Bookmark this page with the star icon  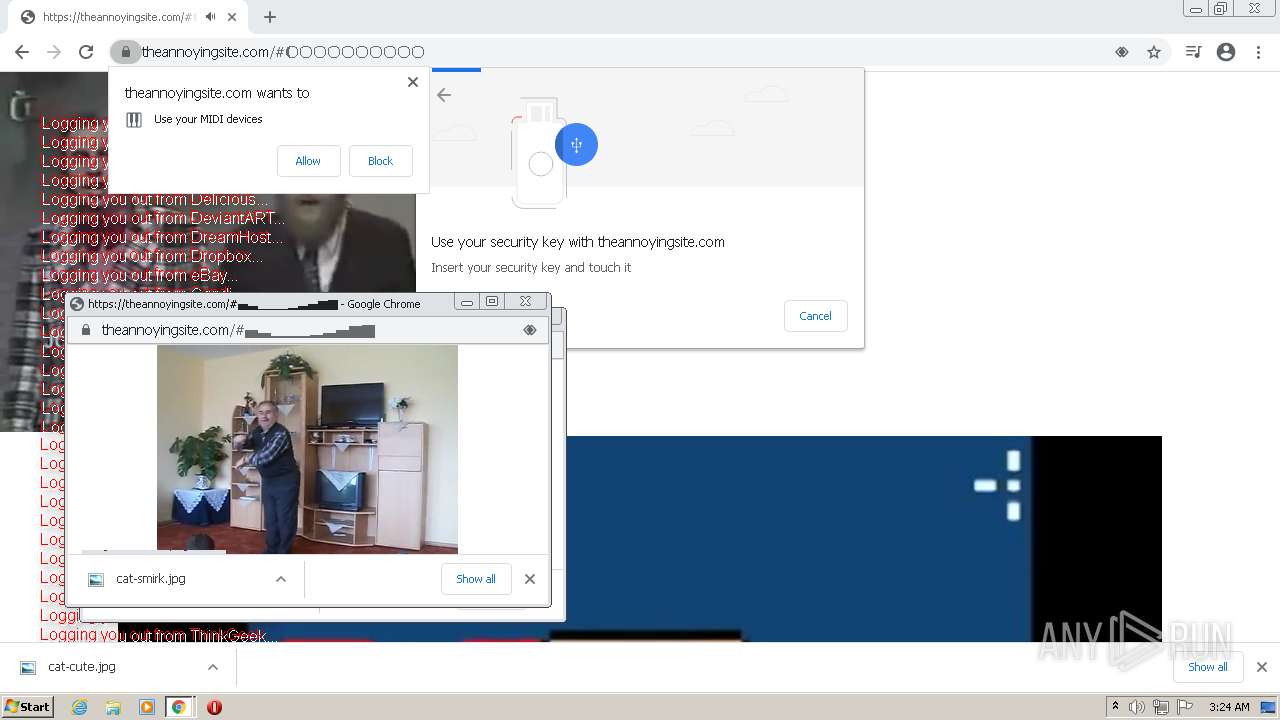(x=1154, y=52)
